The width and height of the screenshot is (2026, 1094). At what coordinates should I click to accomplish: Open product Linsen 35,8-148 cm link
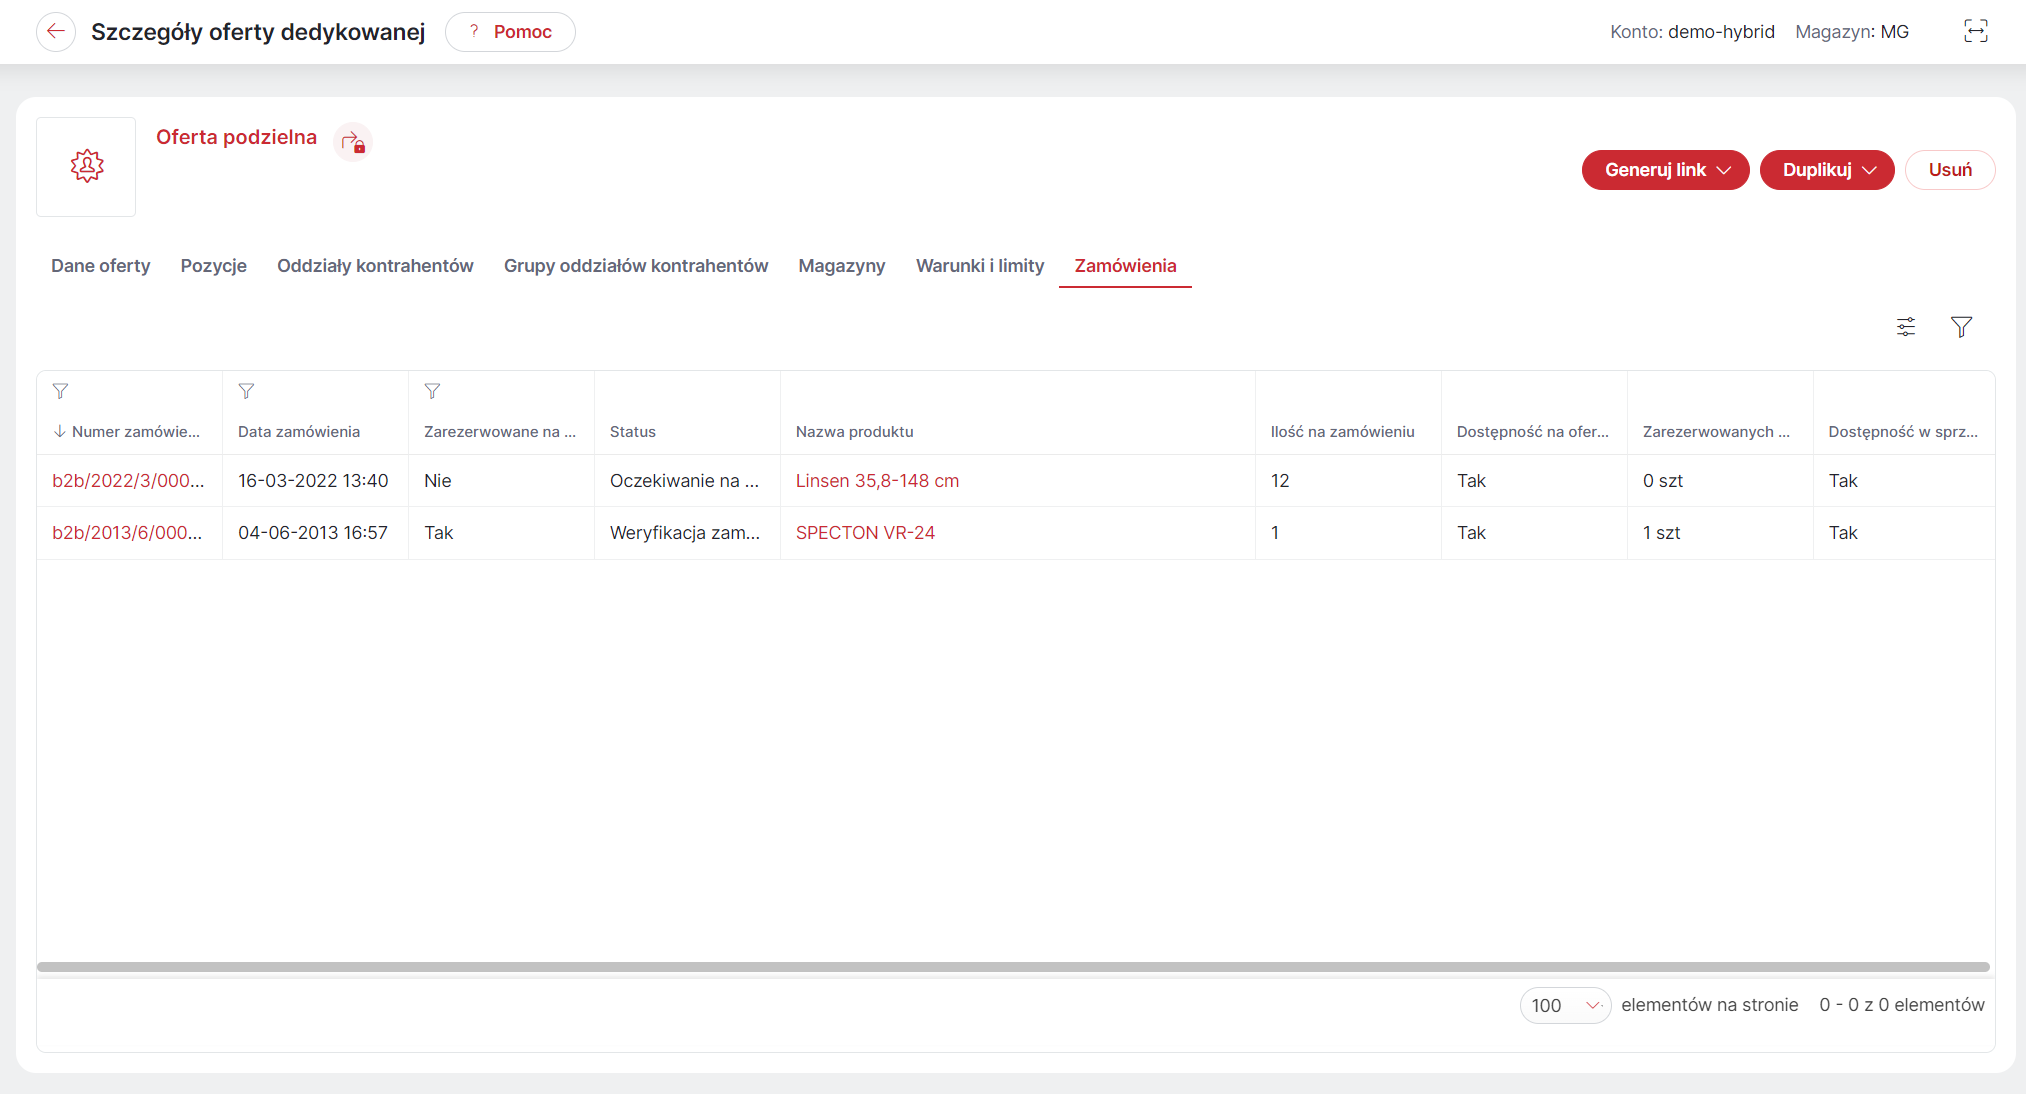tap(877, 481)
